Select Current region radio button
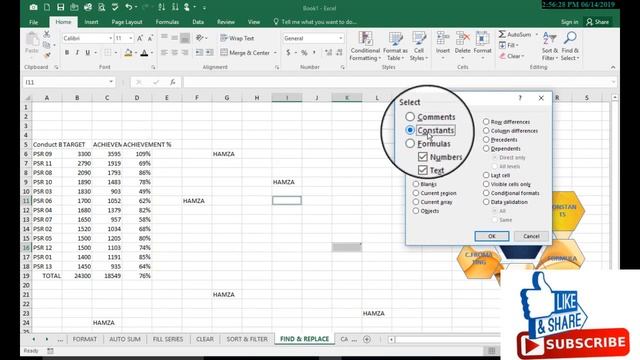This screenshot has height=360, width=640. pyautogui.click(x=416, y=193)
